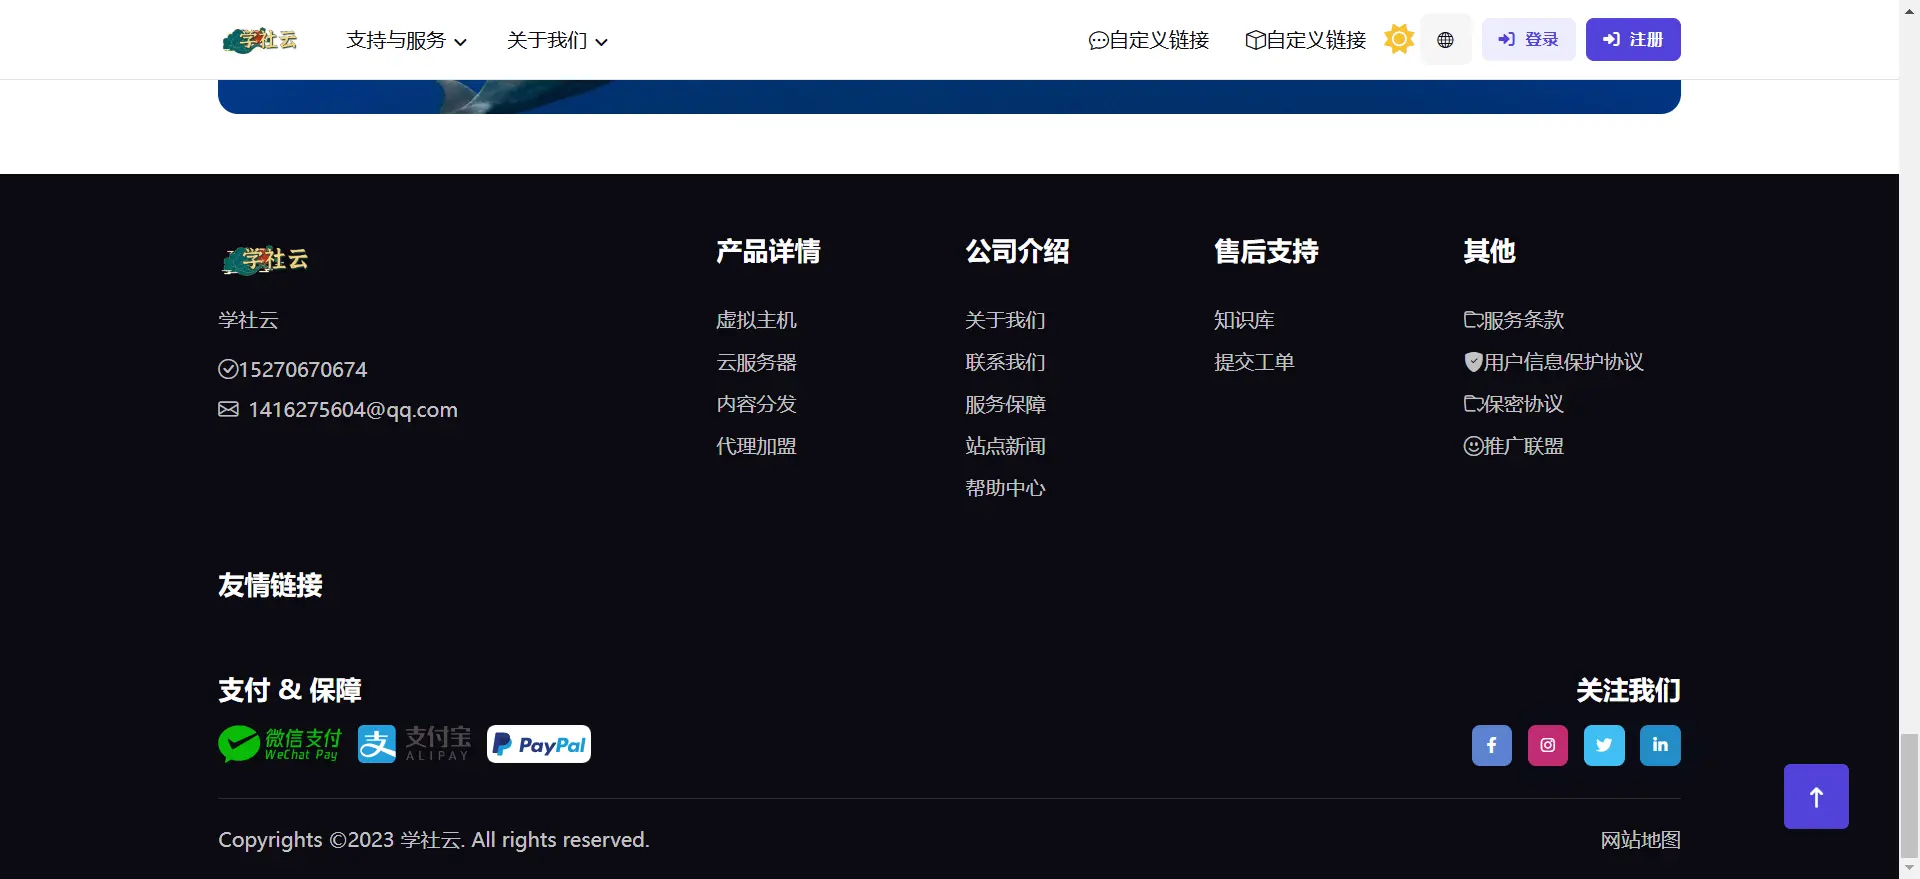Click the Copyrights ©2023 学社云 text

(434, 840)
